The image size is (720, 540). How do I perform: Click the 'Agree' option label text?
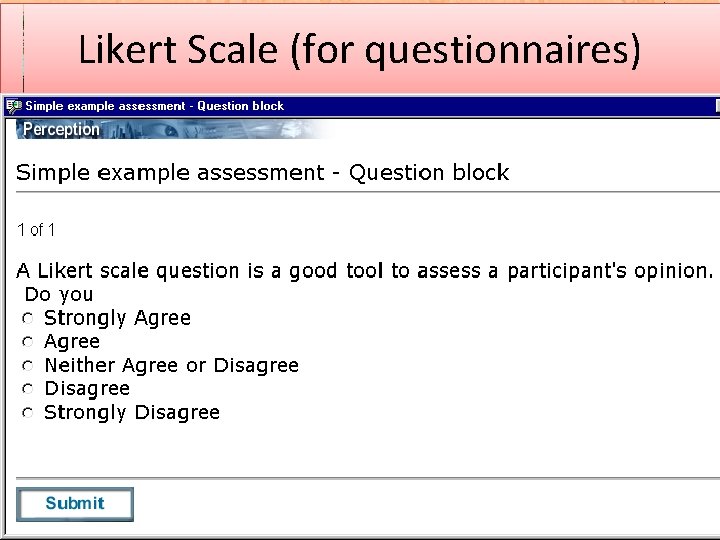coord(72,341)
